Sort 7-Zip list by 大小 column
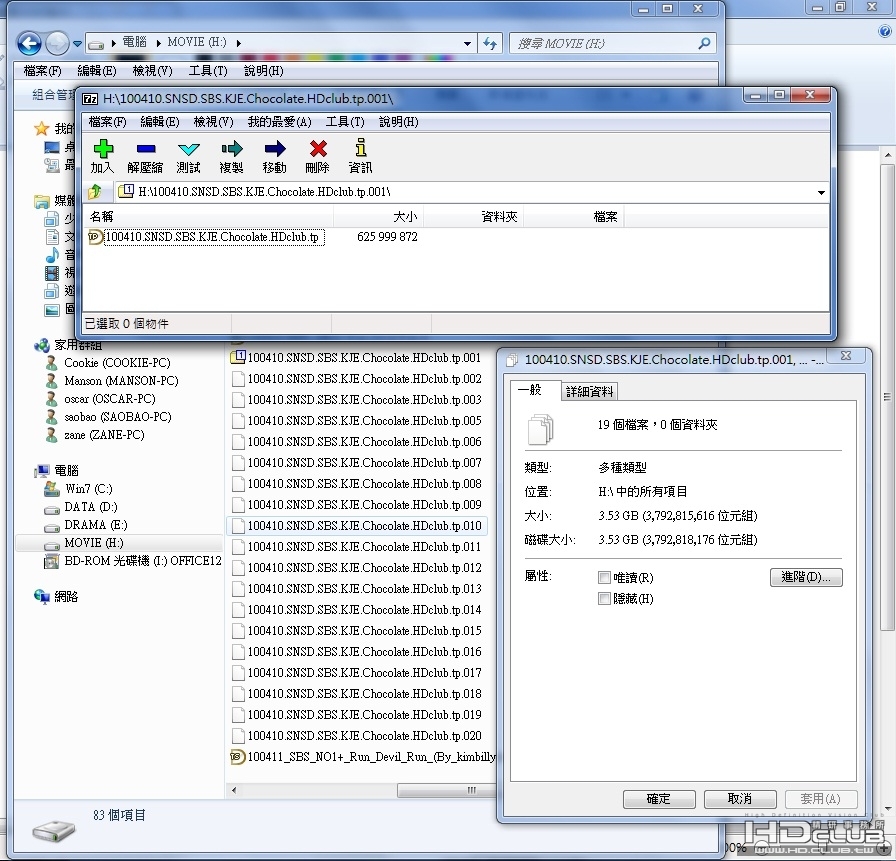896x861 pixels. 378,217
